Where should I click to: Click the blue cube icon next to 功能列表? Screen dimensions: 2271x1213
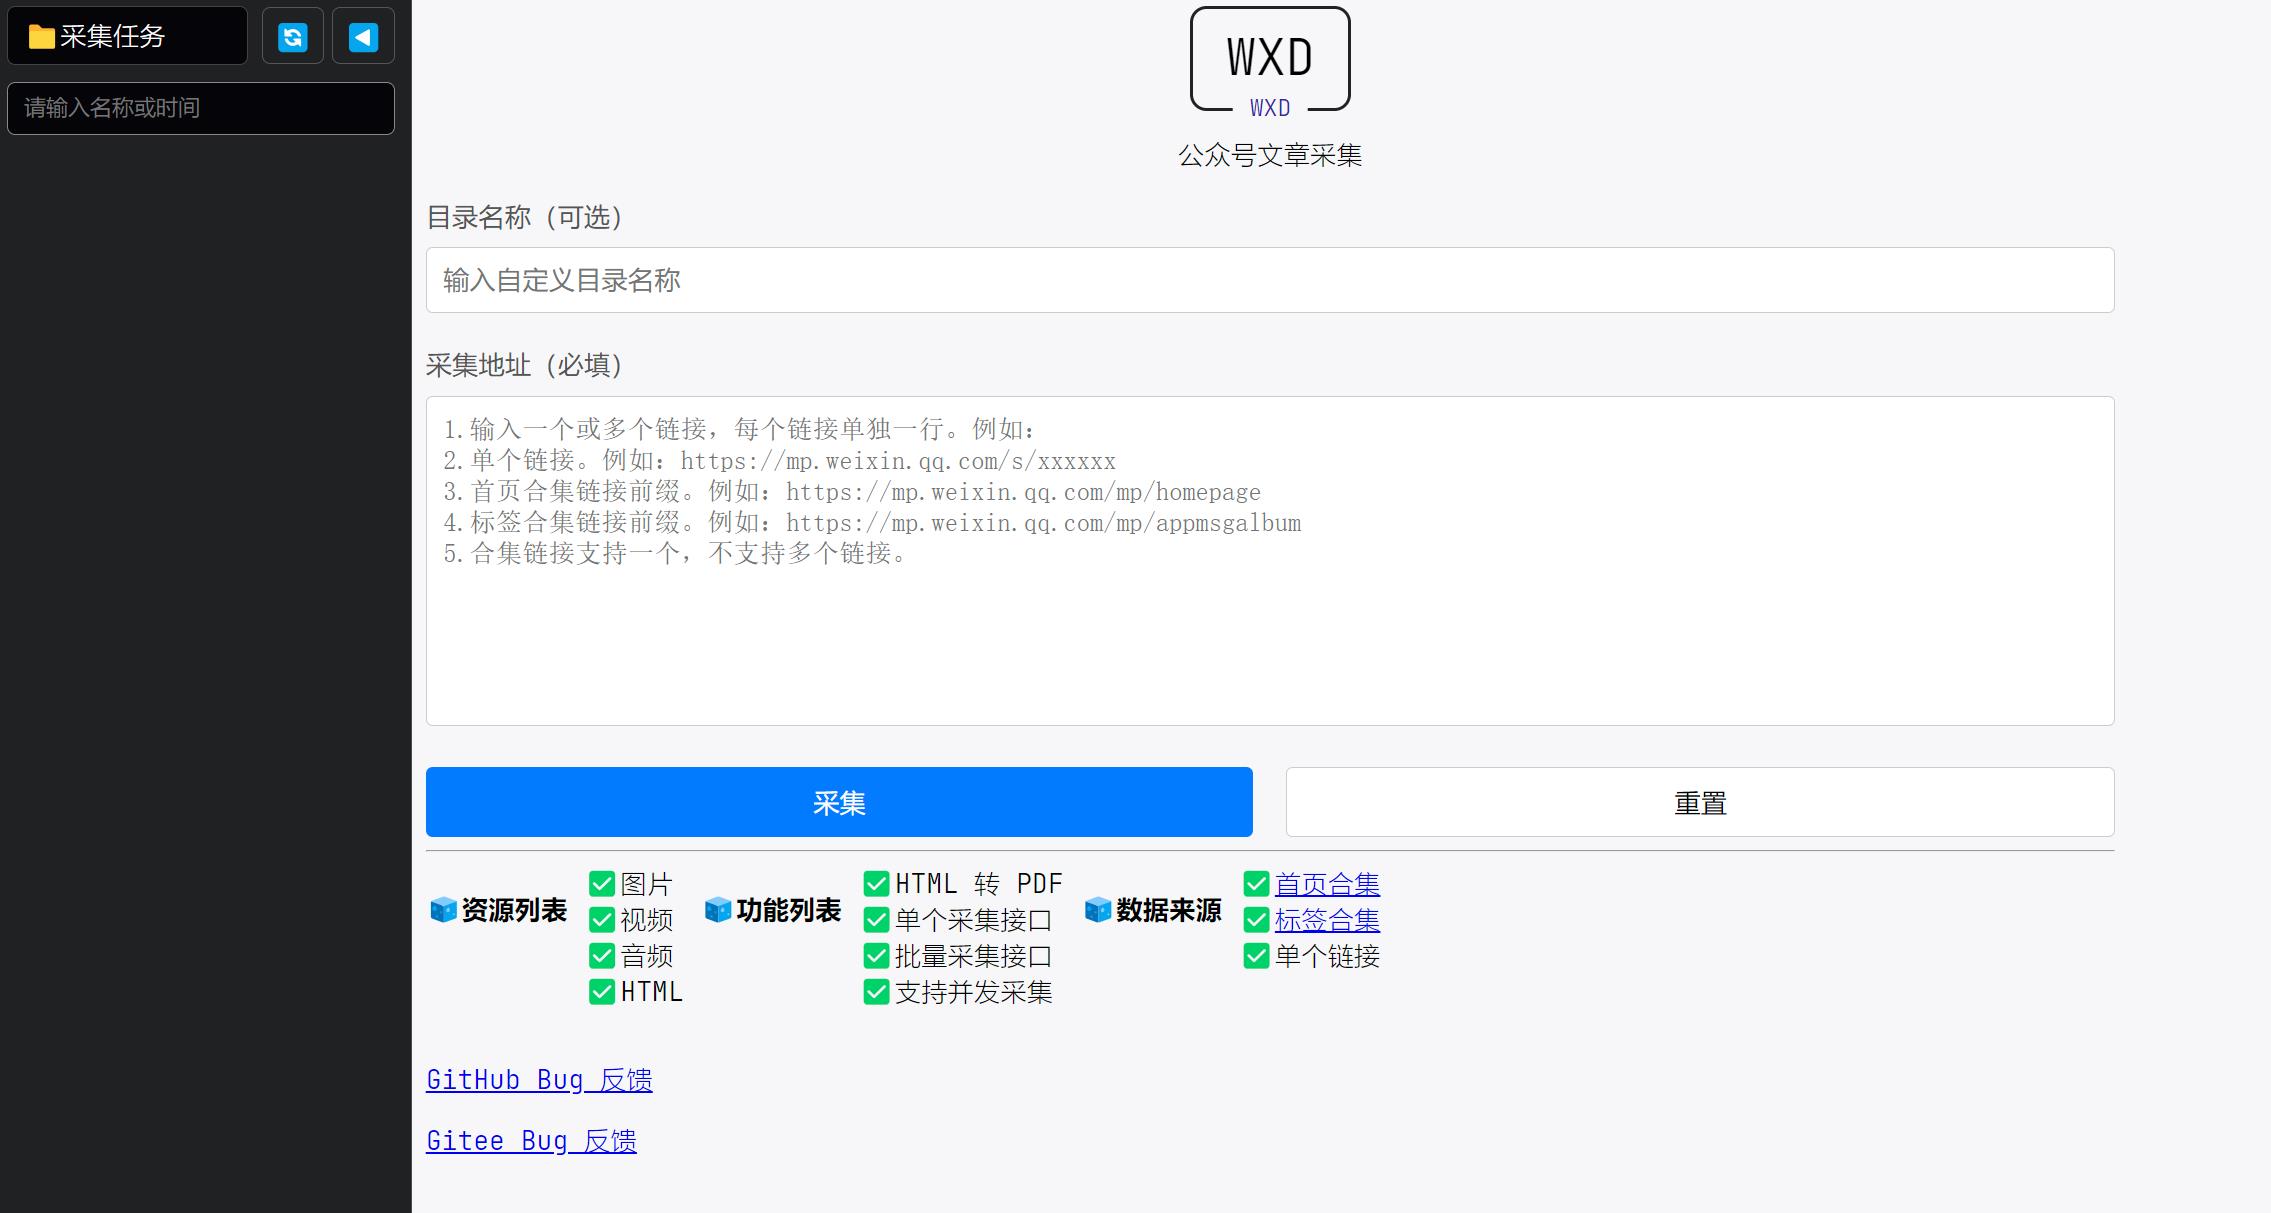[718, 910]
